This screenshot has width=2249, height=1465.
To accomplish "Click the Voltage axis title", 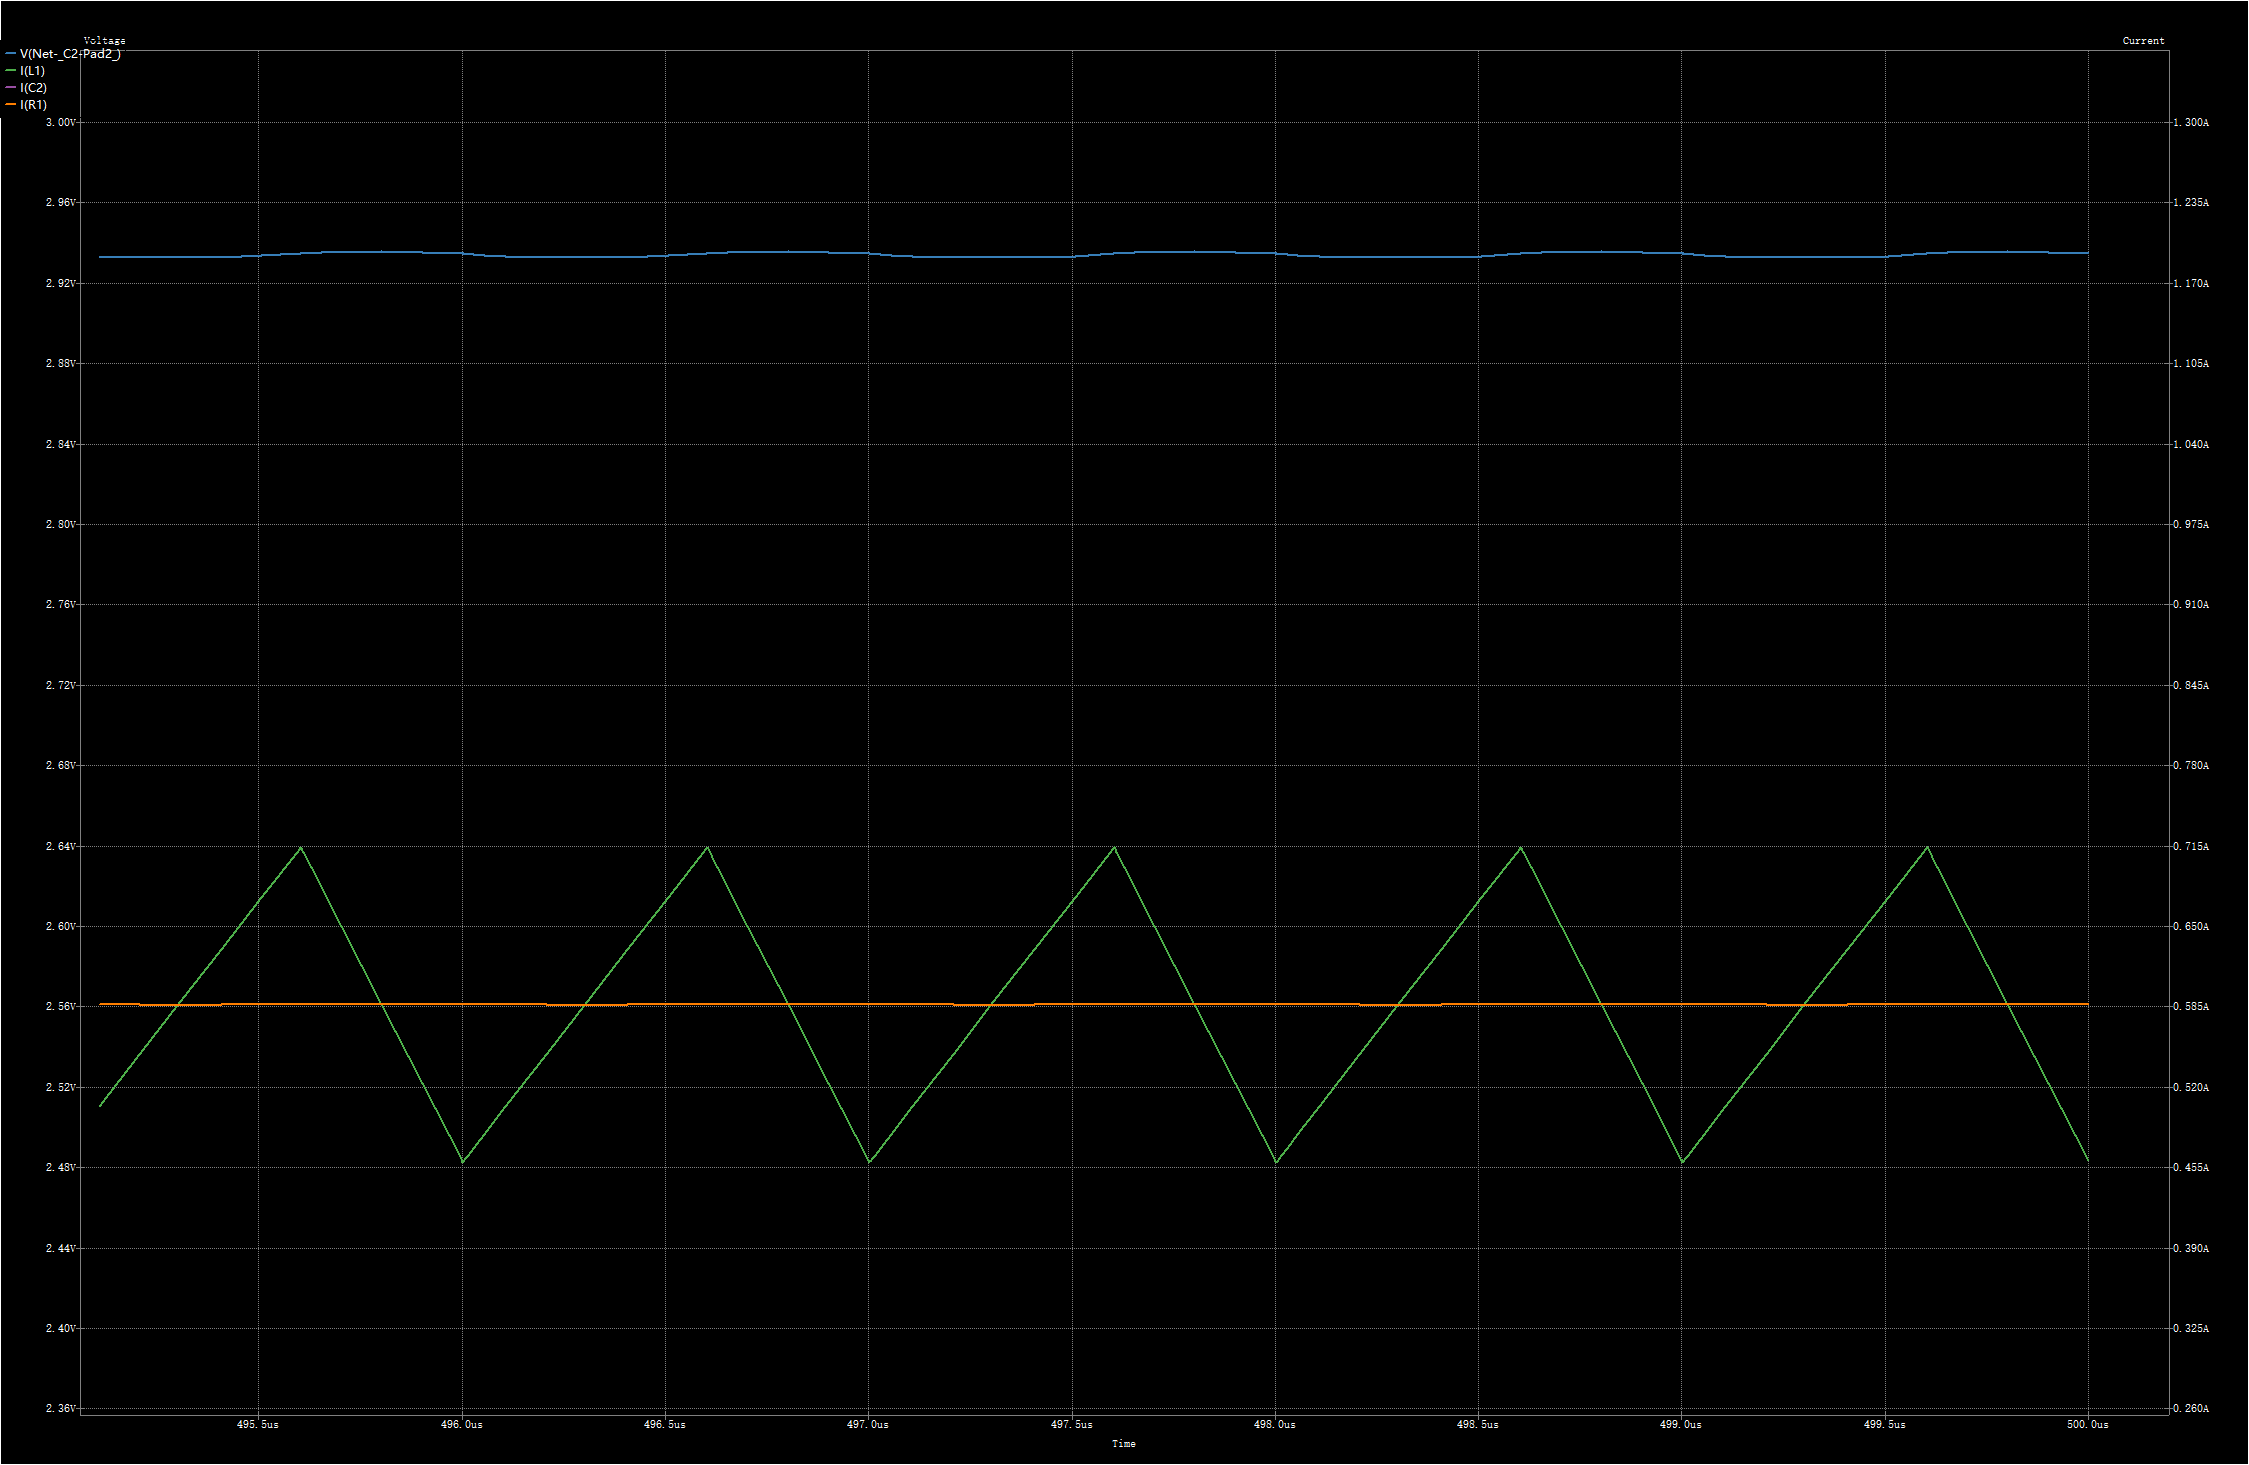I will click(x=104, y=41).
